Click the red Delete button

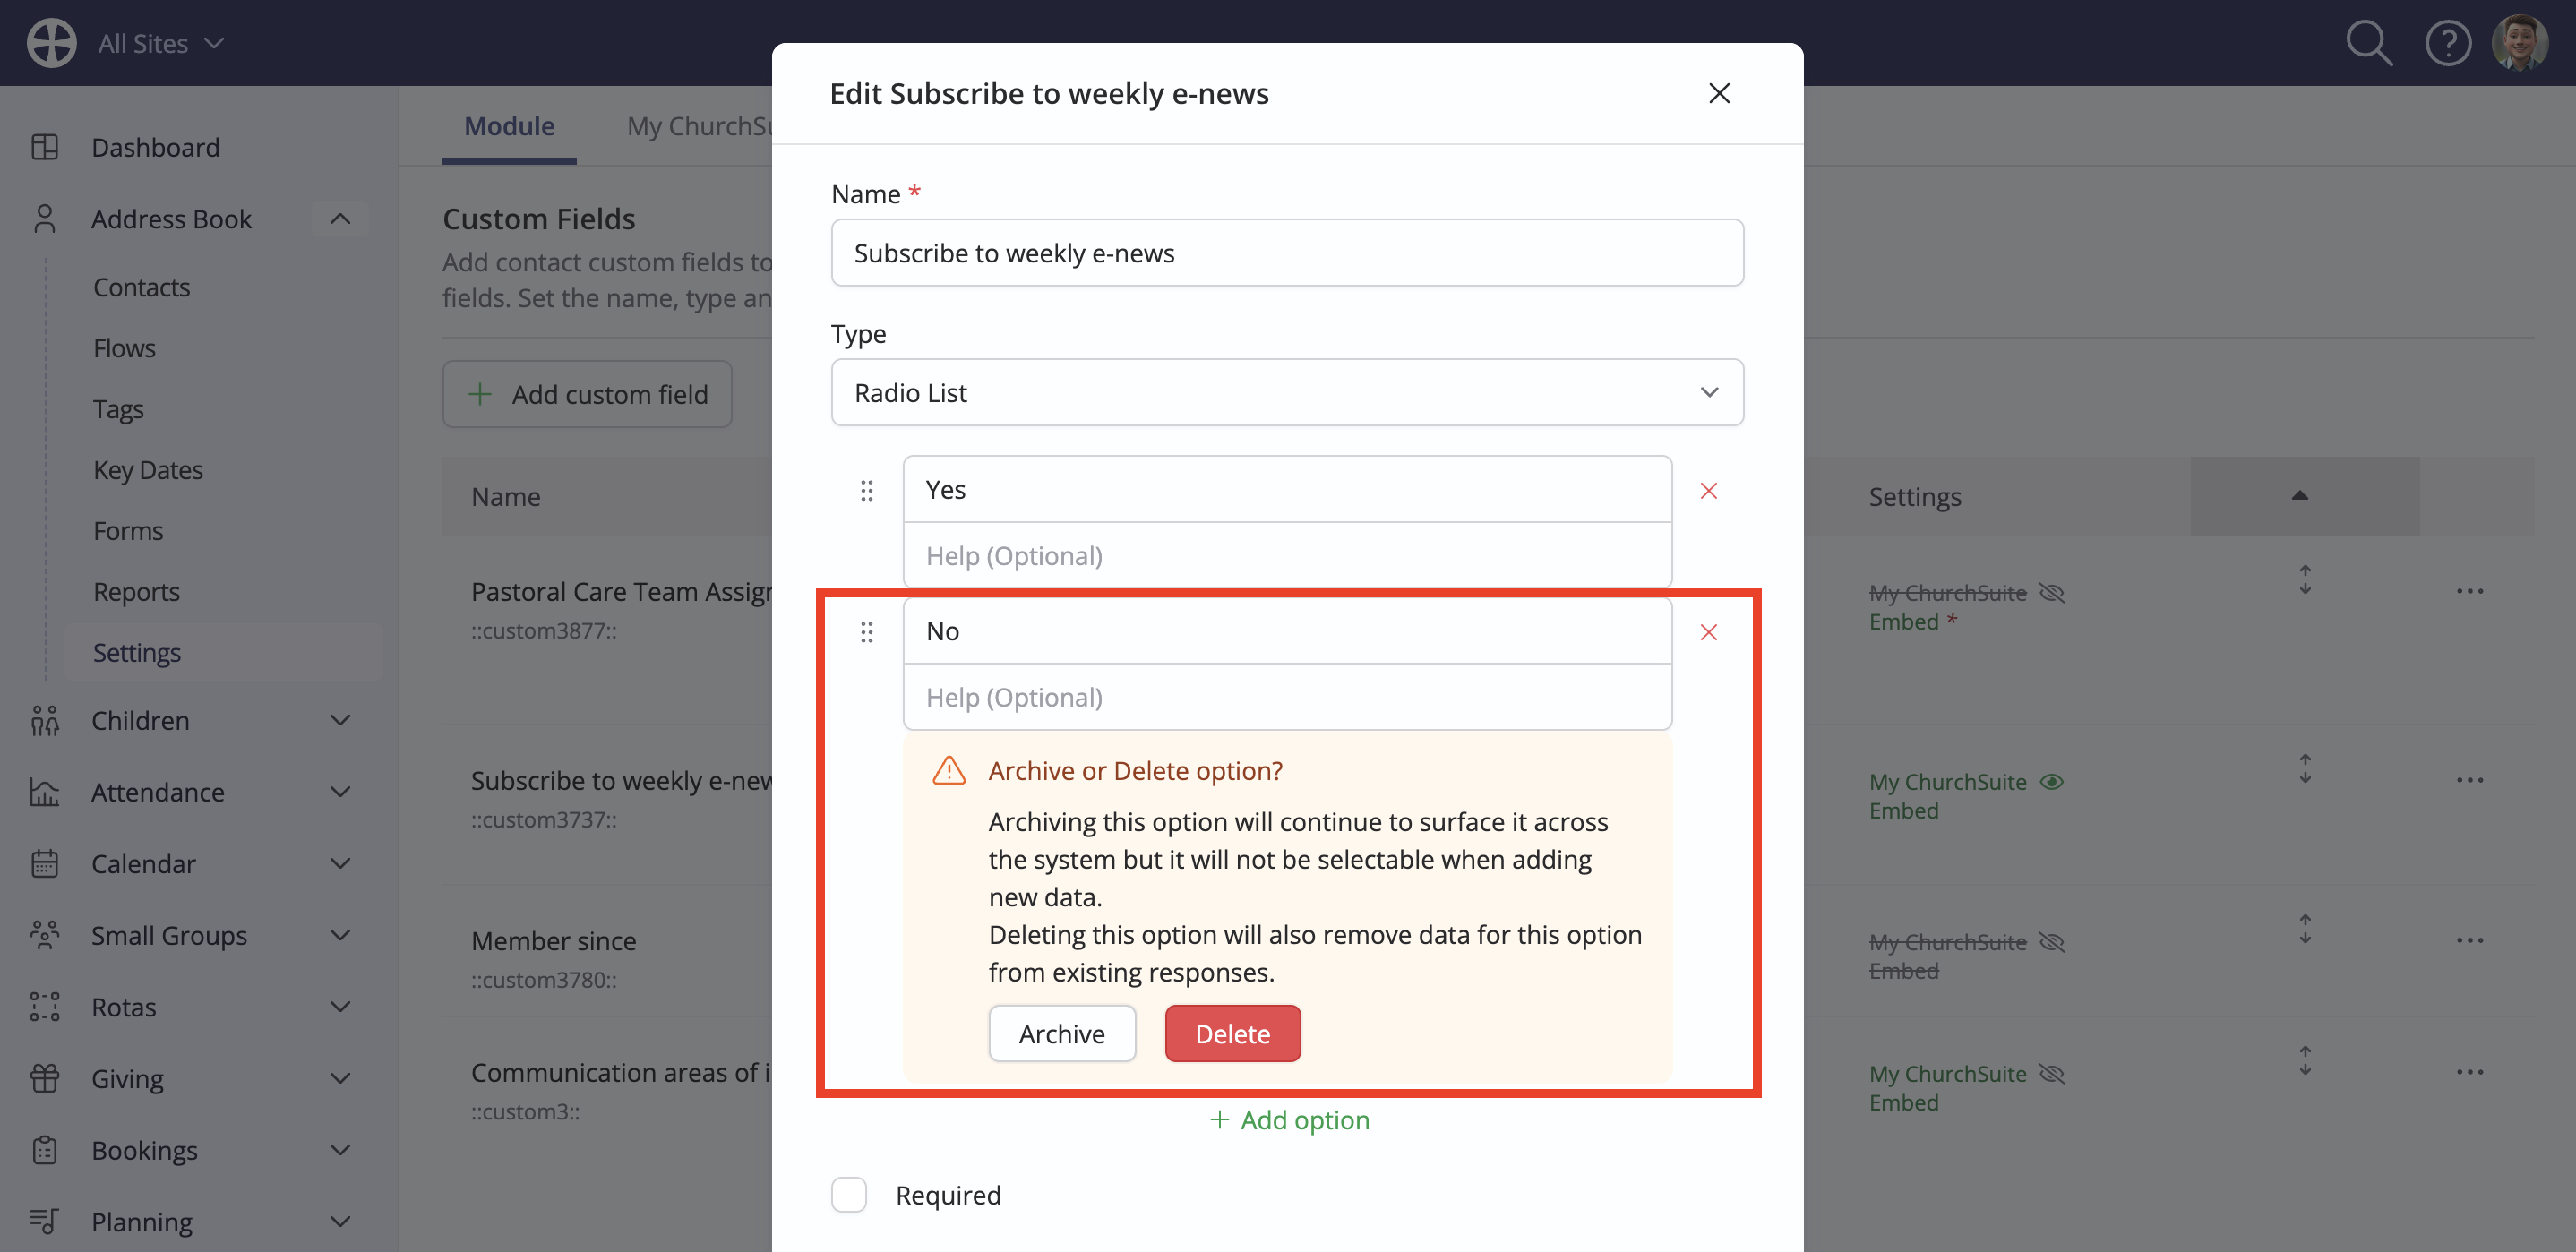(x=1232, y=1033)
